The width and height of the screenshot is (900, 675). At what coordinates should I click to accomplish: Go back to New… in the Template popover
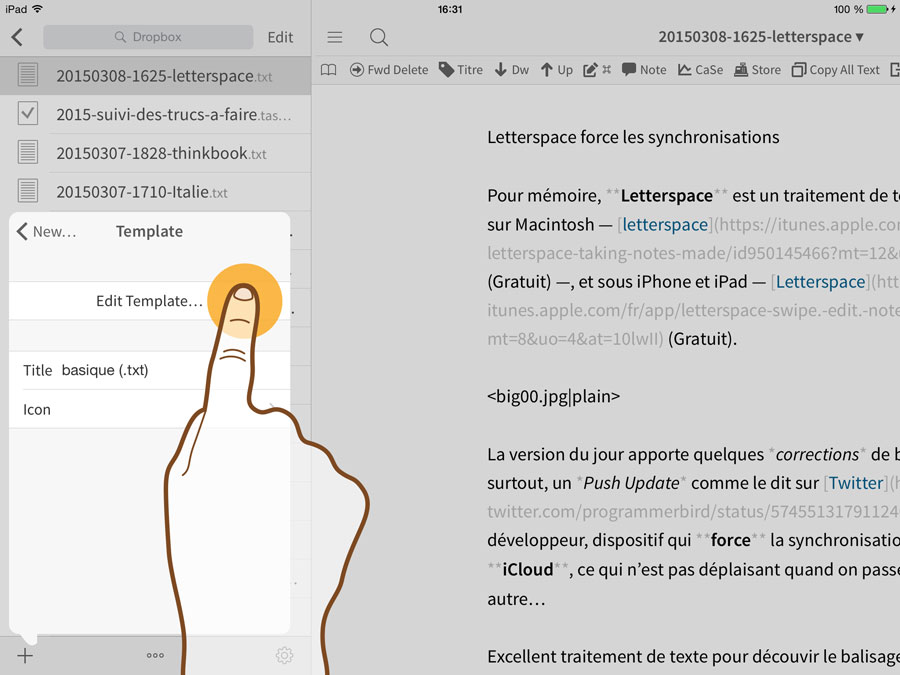[x=46, y=231]
